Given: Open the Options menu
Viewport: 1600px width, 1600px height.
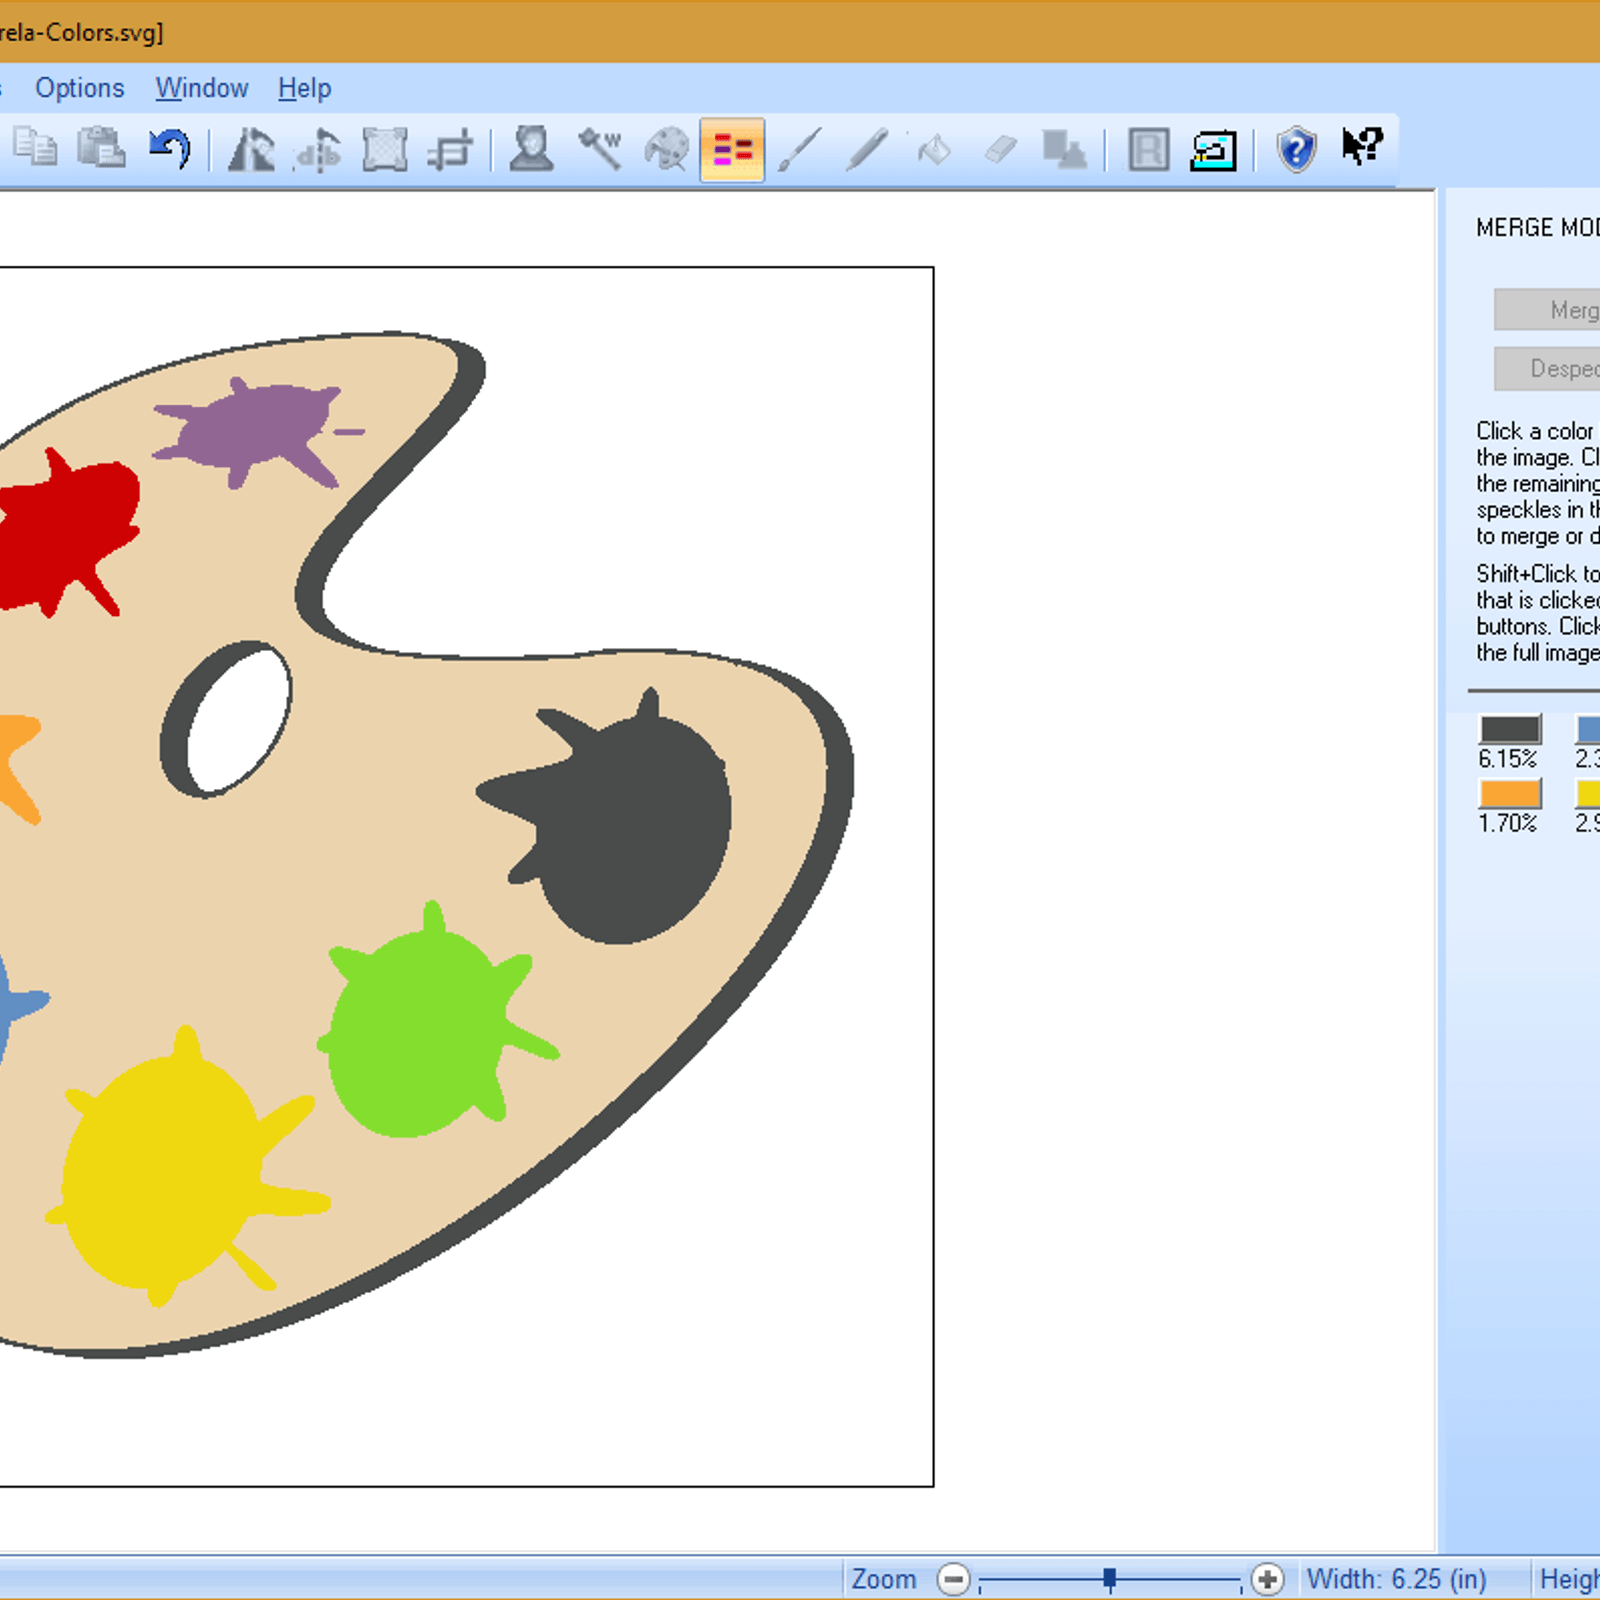Looking at the screenshot, I should pos(79,88).
